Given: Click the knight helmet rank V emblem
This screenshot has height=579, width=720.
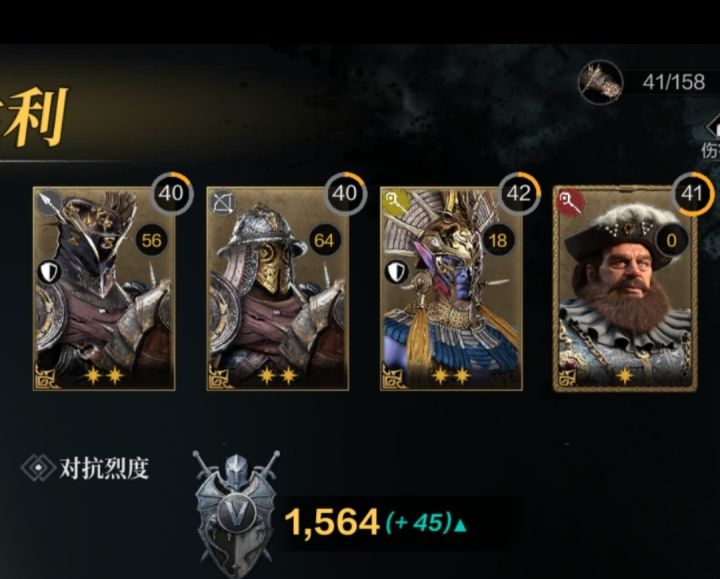Looking at the screenshot, I should click(x=236, y=511).
